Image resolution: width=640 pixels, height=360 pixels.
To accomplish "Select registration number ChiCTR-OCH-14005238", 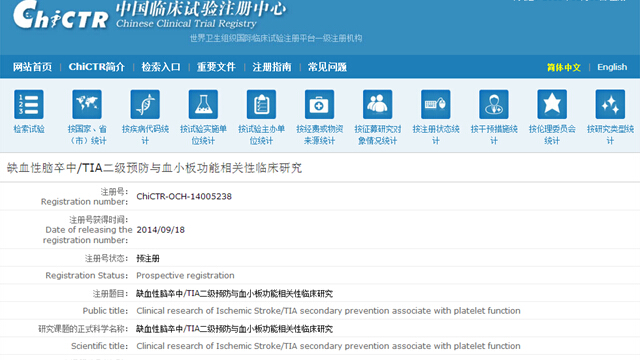I will click(184, 196).
